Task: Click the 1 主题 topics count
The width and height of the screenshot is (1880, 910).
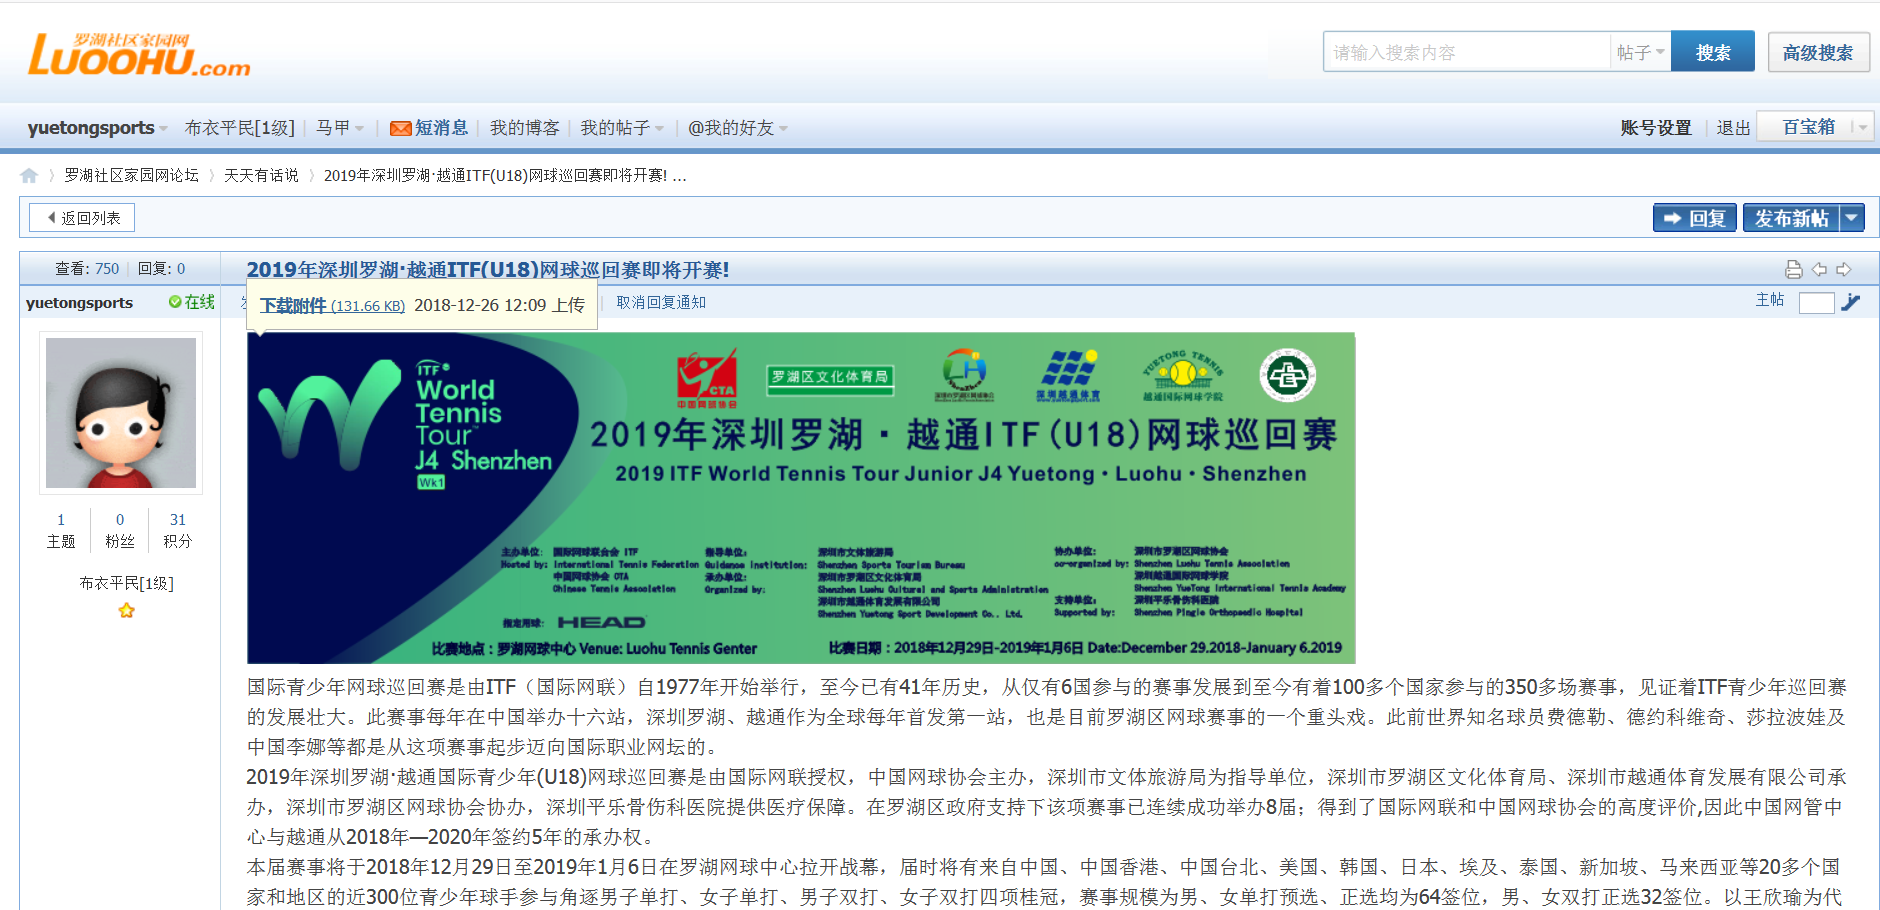Action: 61,530
